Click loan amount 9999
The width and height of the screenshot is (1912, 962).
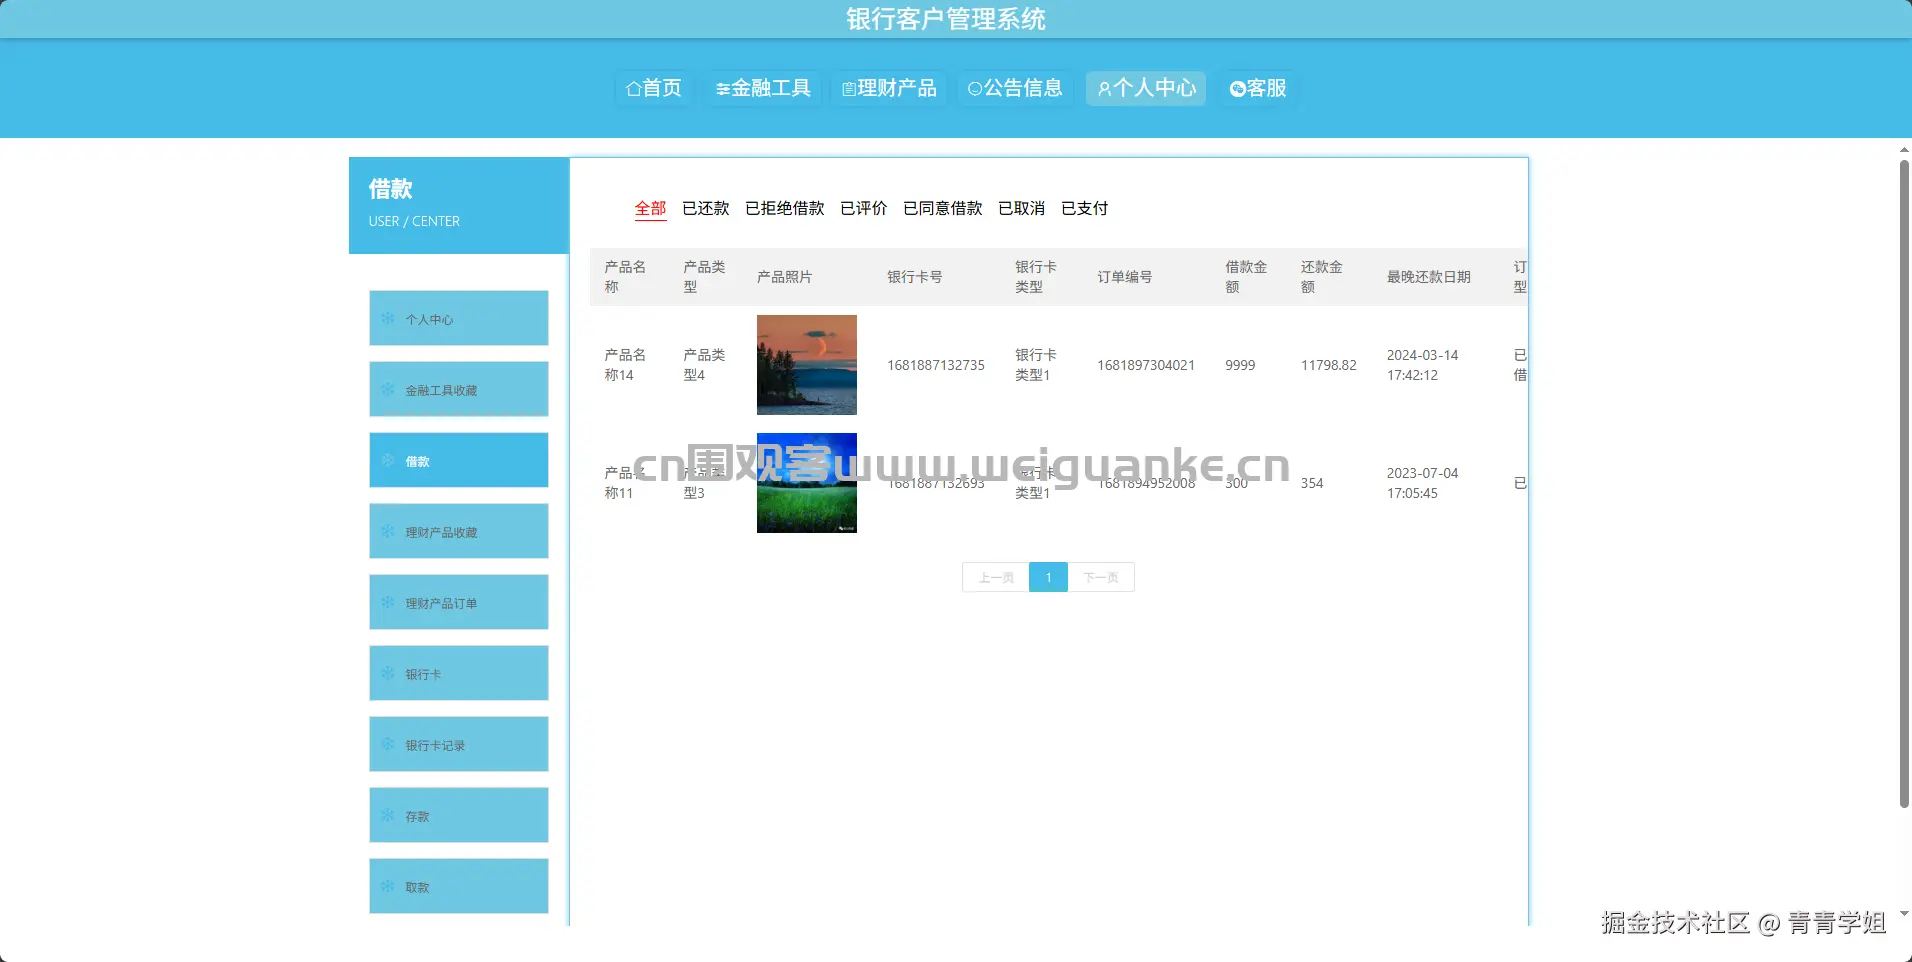[x=1240, y=365]
